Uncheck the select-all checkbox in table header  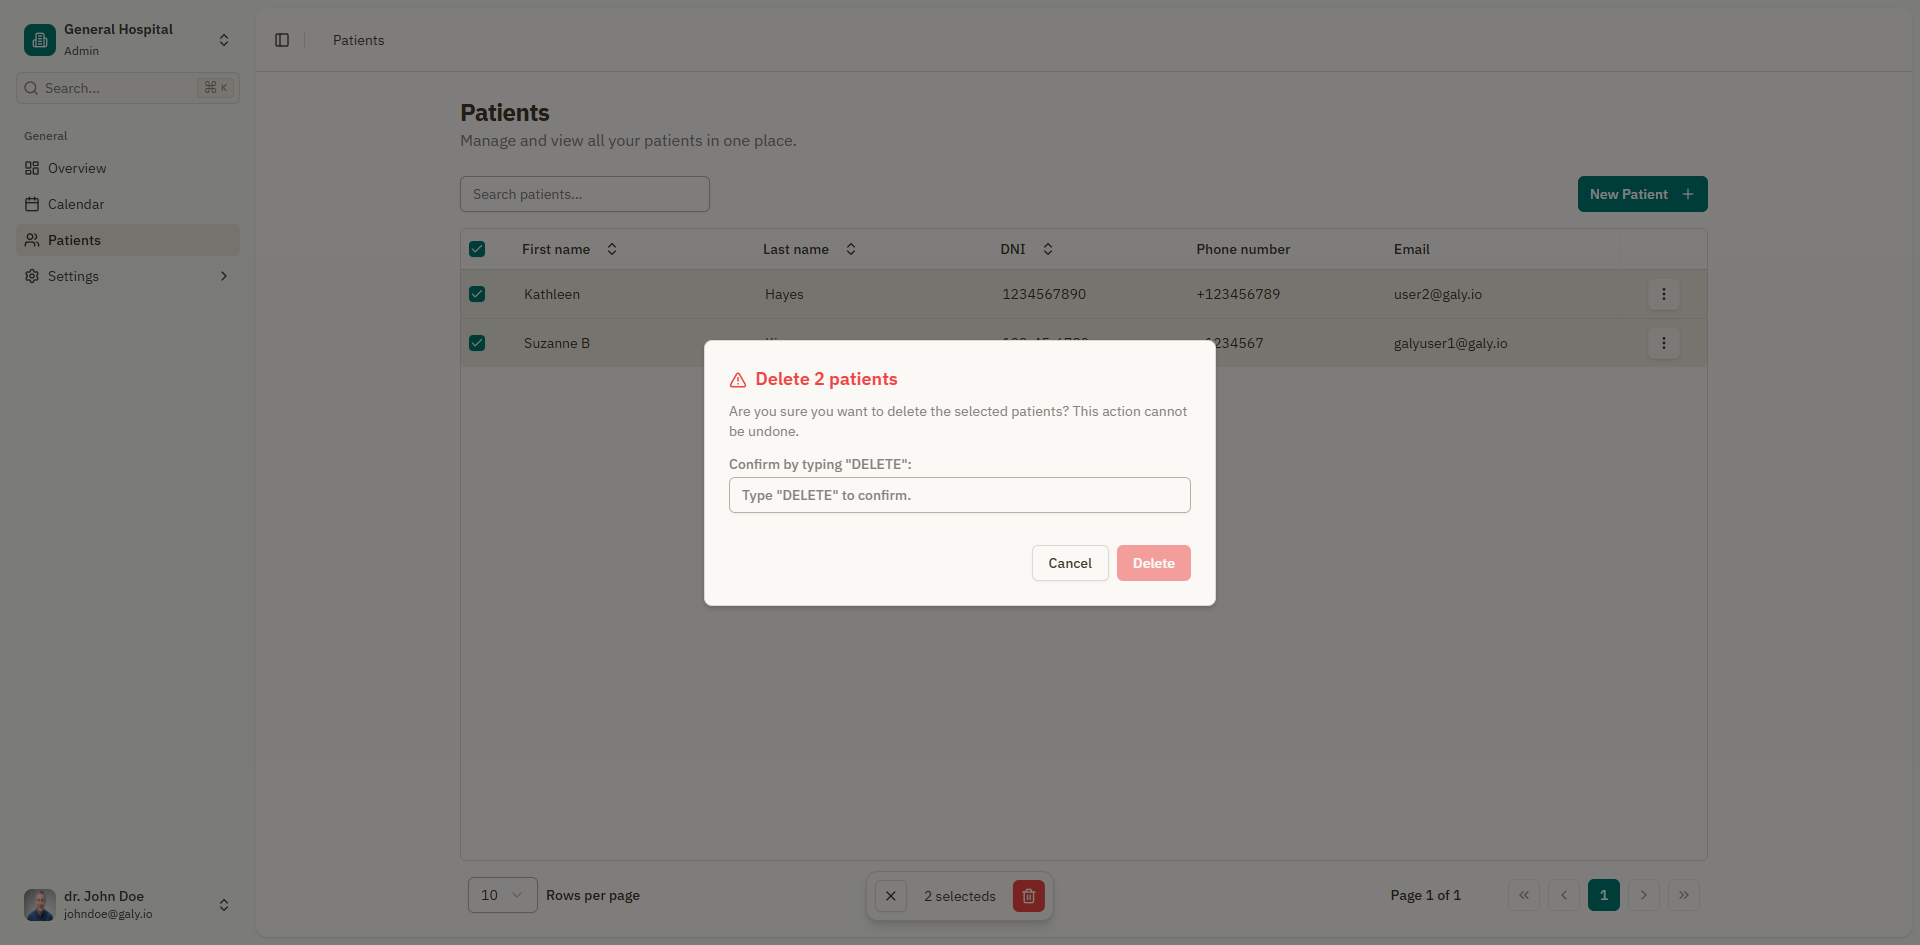(x=477, y=249)
